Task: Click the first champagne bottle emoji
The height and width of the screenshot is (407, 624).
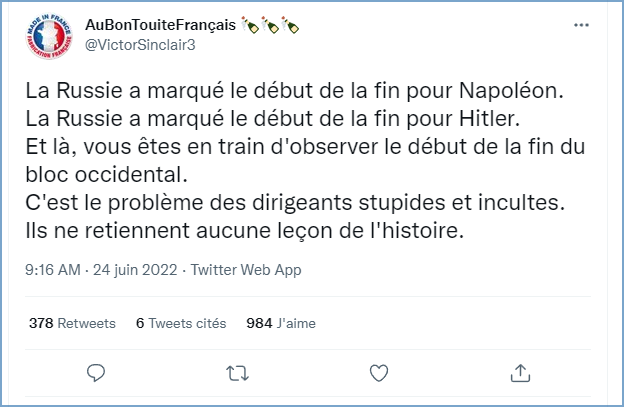Action: [250, 25]
